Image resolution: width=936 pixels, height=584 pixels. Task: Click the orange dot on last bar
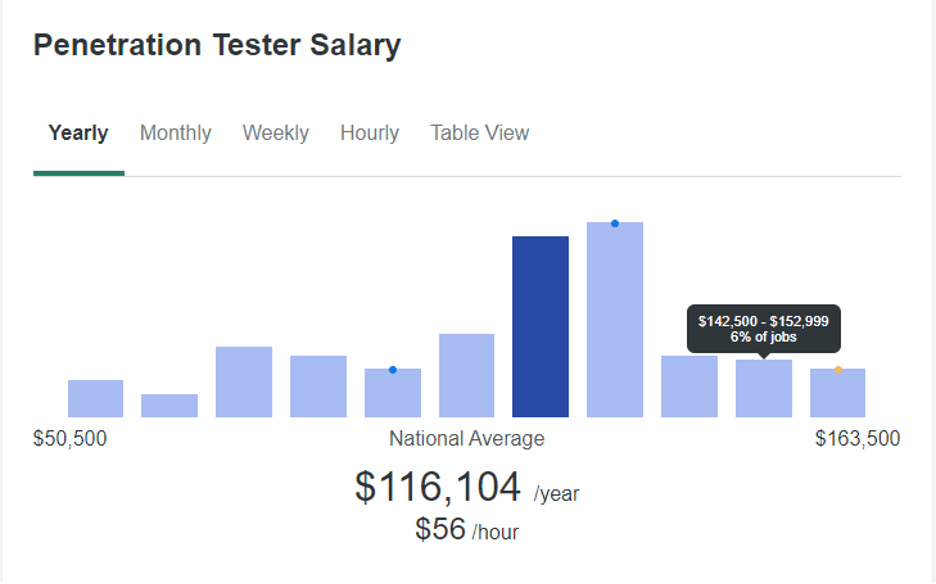click(838, 370)
